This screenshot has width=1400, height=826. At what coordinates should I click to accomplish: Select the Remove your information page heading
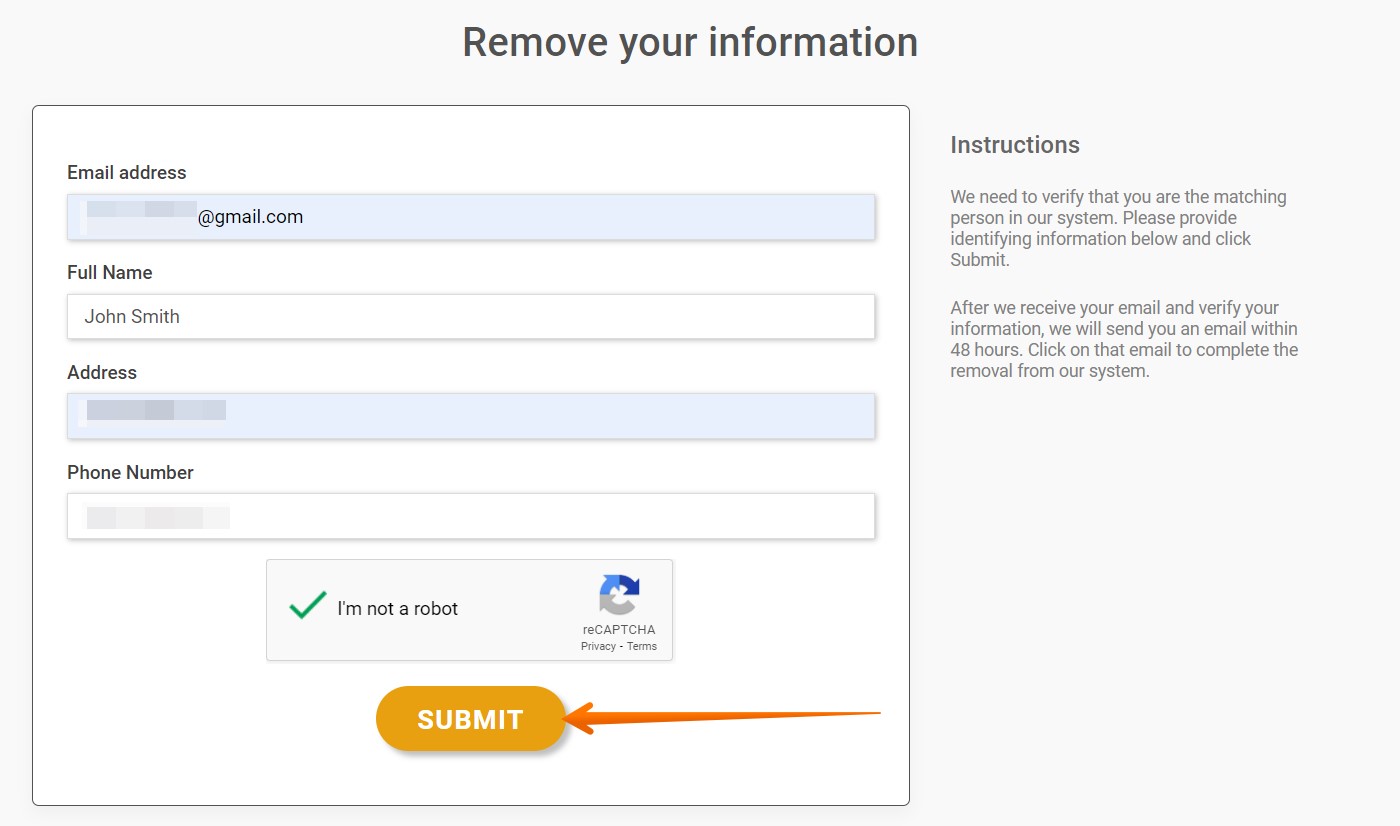690,42
